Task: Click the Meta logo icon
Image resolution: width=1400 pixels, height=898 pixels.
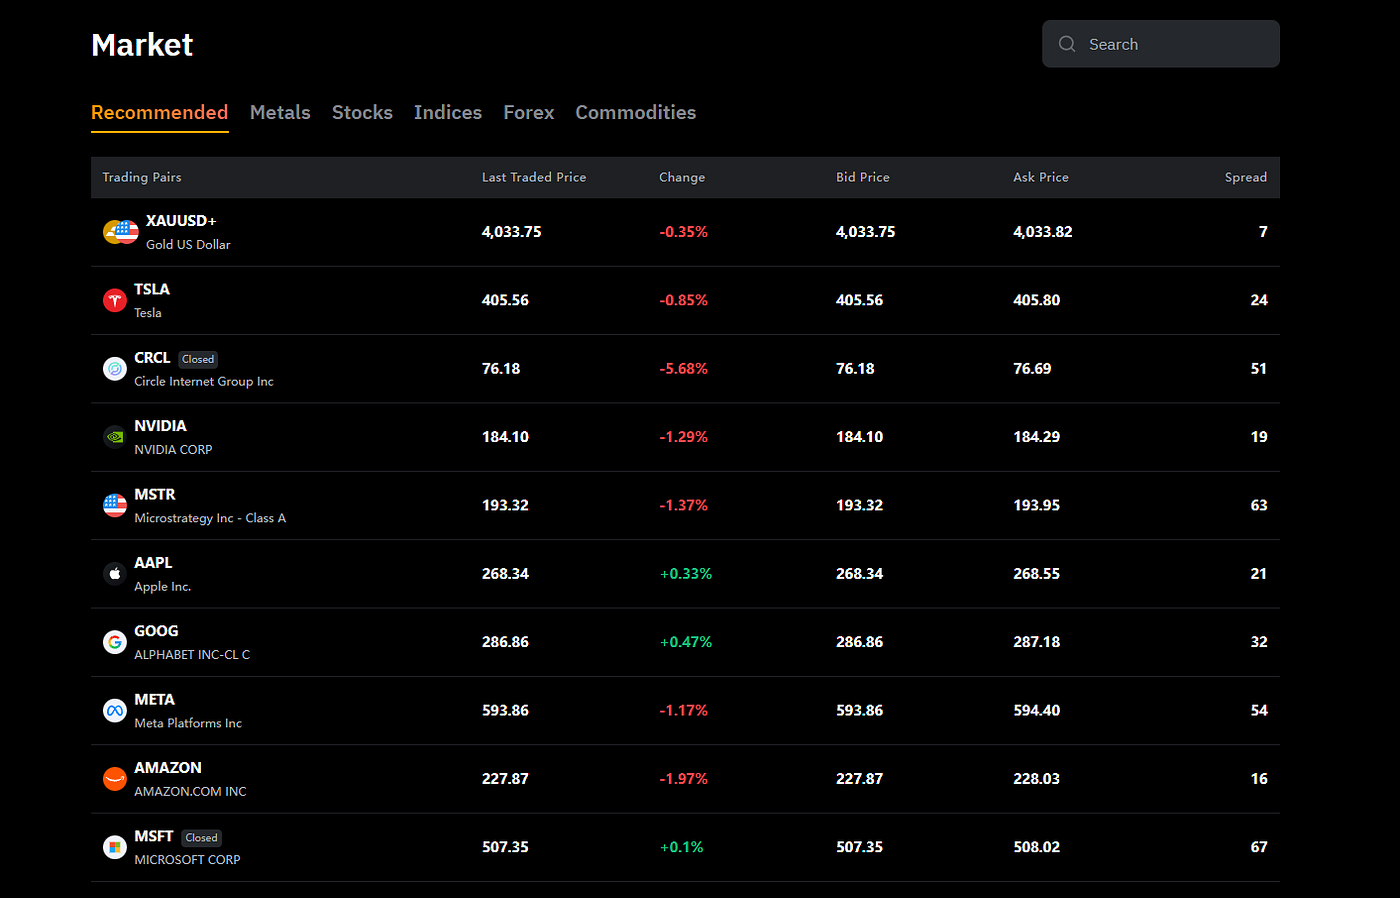Action: pos(115,711)
